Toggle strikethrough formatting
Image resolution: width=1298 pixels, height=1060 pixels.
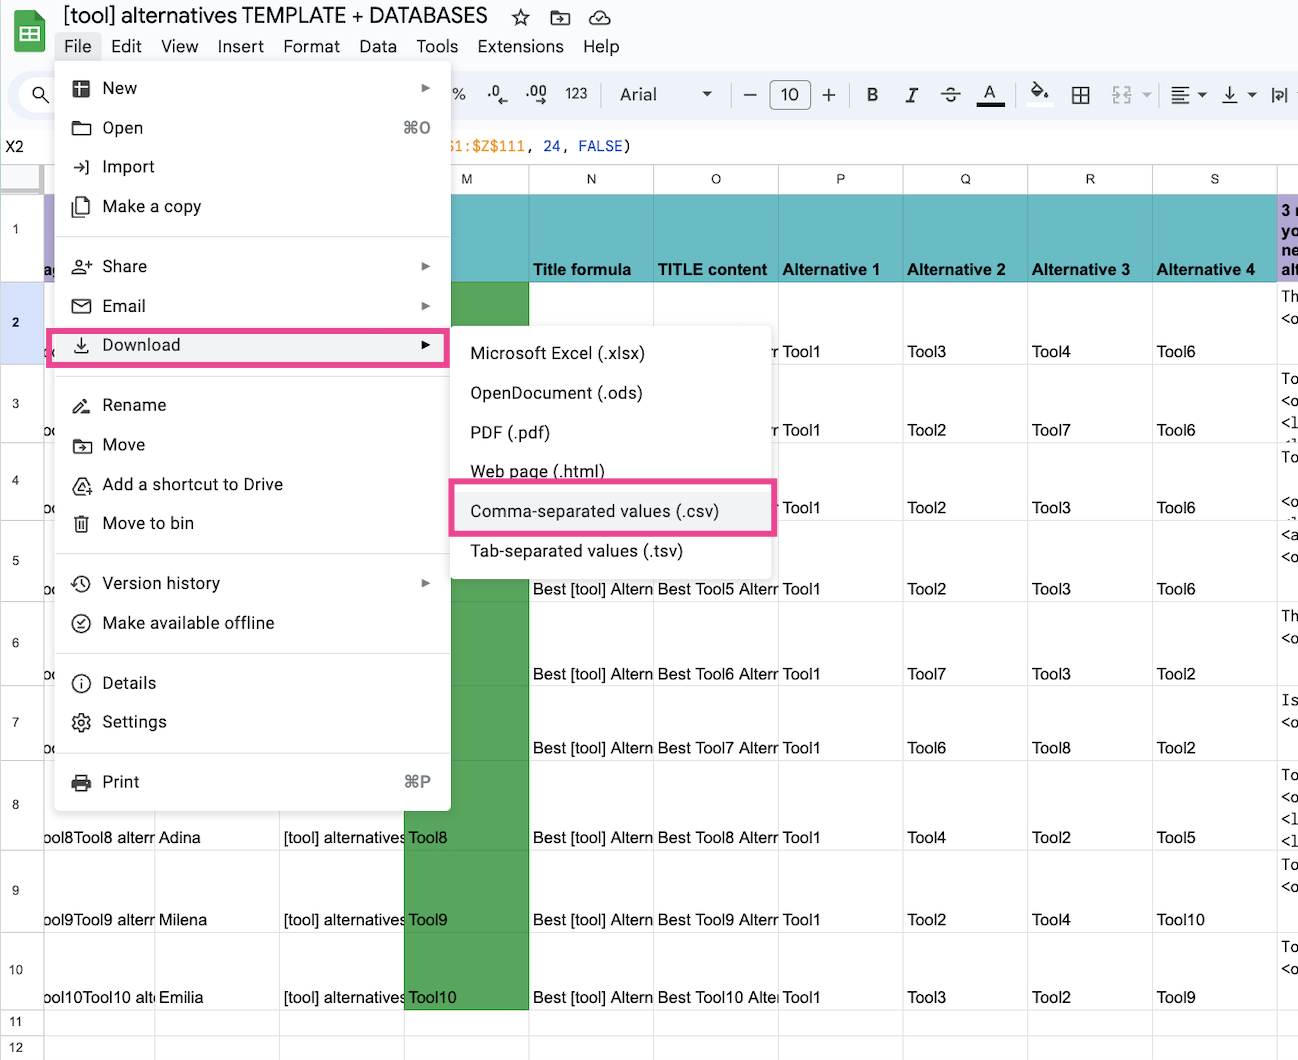click(951, 95)
